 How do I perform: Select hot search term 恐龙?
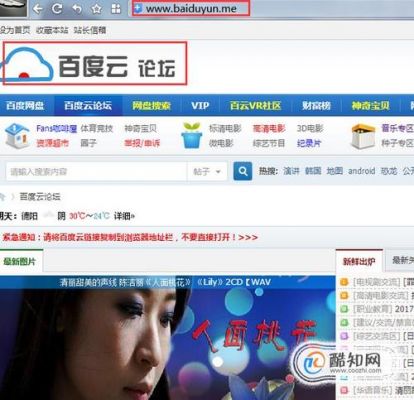389,171
